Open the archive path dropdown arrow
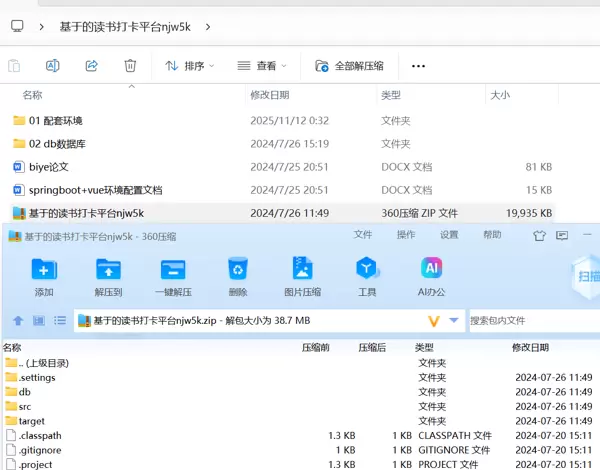This screenshot has height=470, width=600. (454, 321)
